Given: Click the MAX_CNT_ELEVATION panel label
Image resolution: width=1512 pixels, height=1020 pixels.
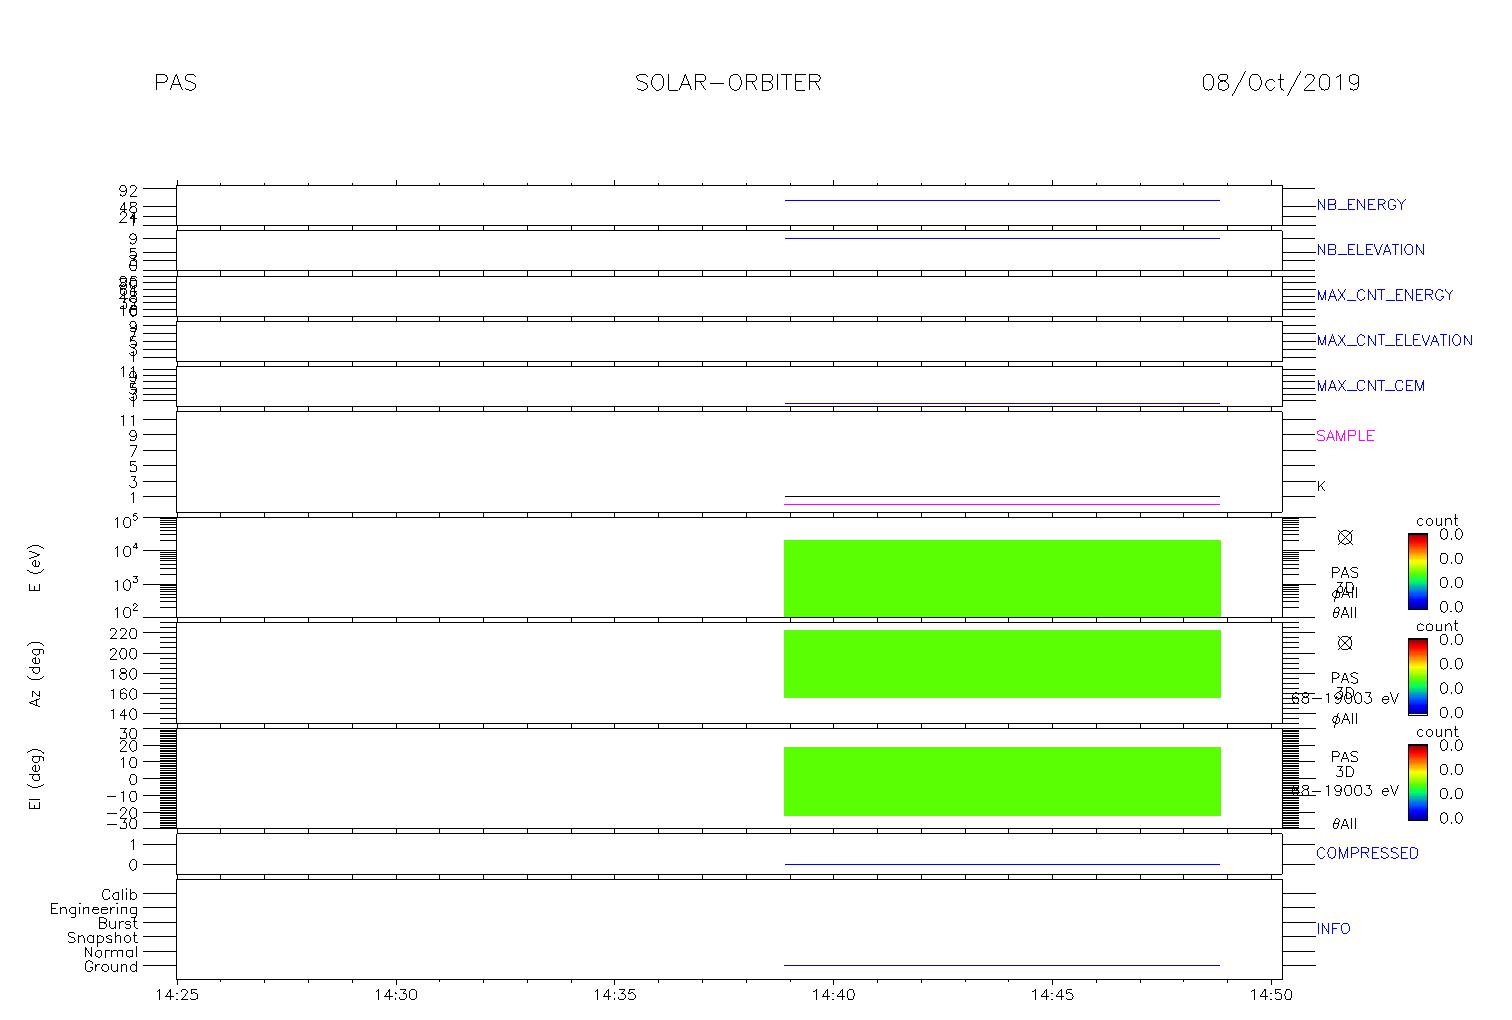Looking at the screenshot, I should coord(1394,340).
